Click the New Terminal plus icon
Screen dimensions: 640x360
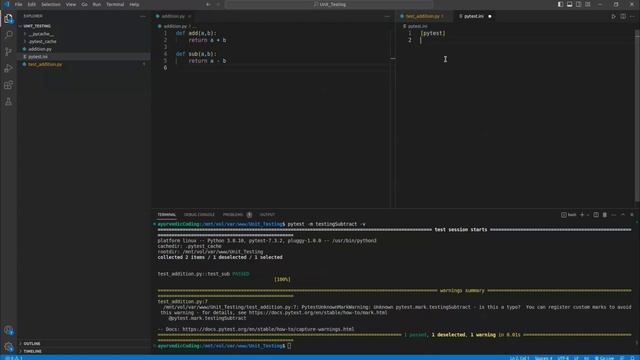582,215
